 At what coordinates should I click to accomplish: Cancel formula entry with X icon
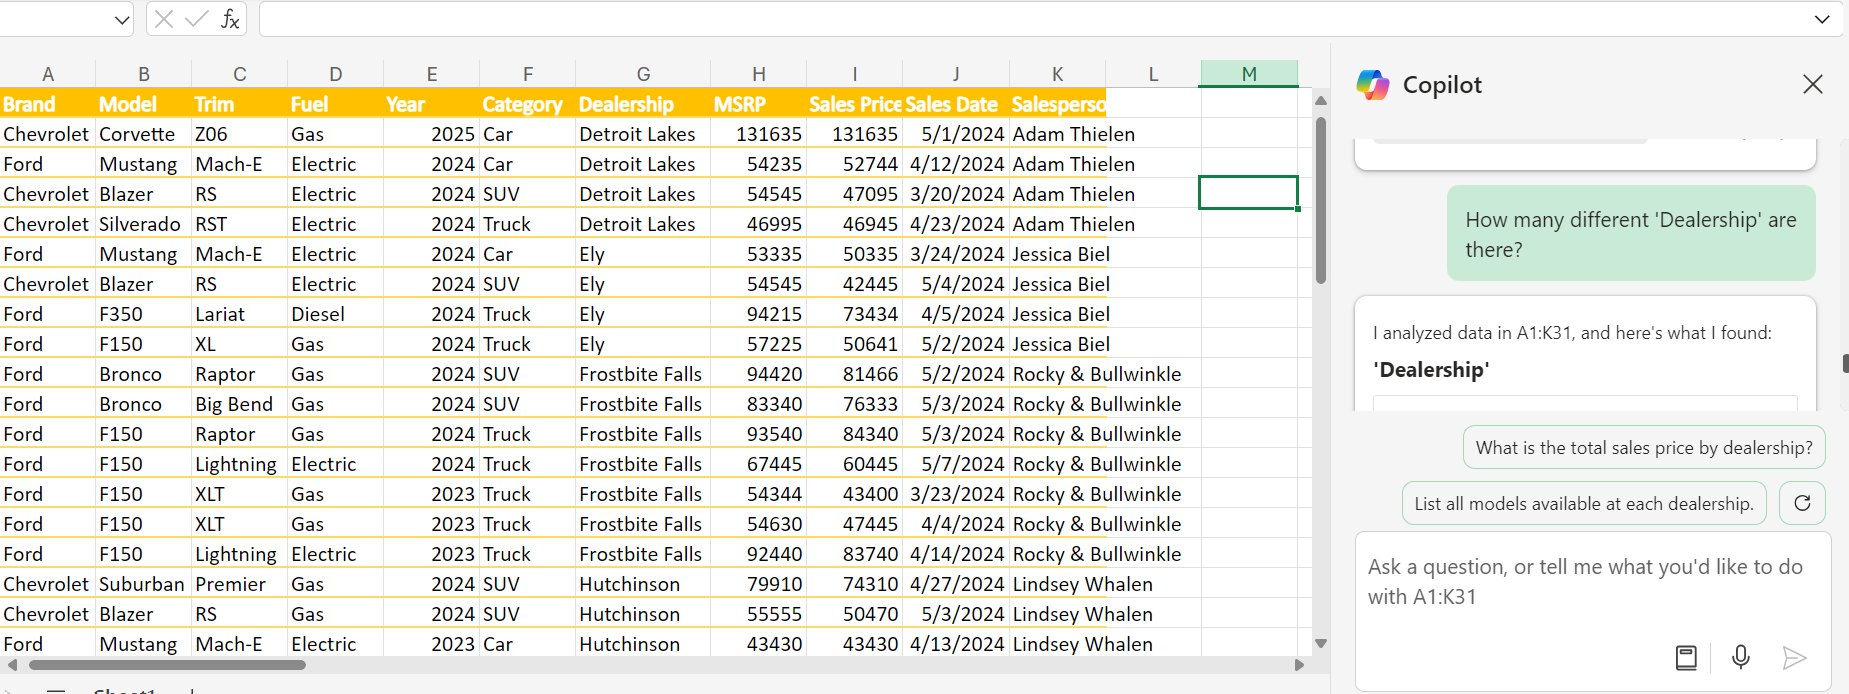coord(164,19)
